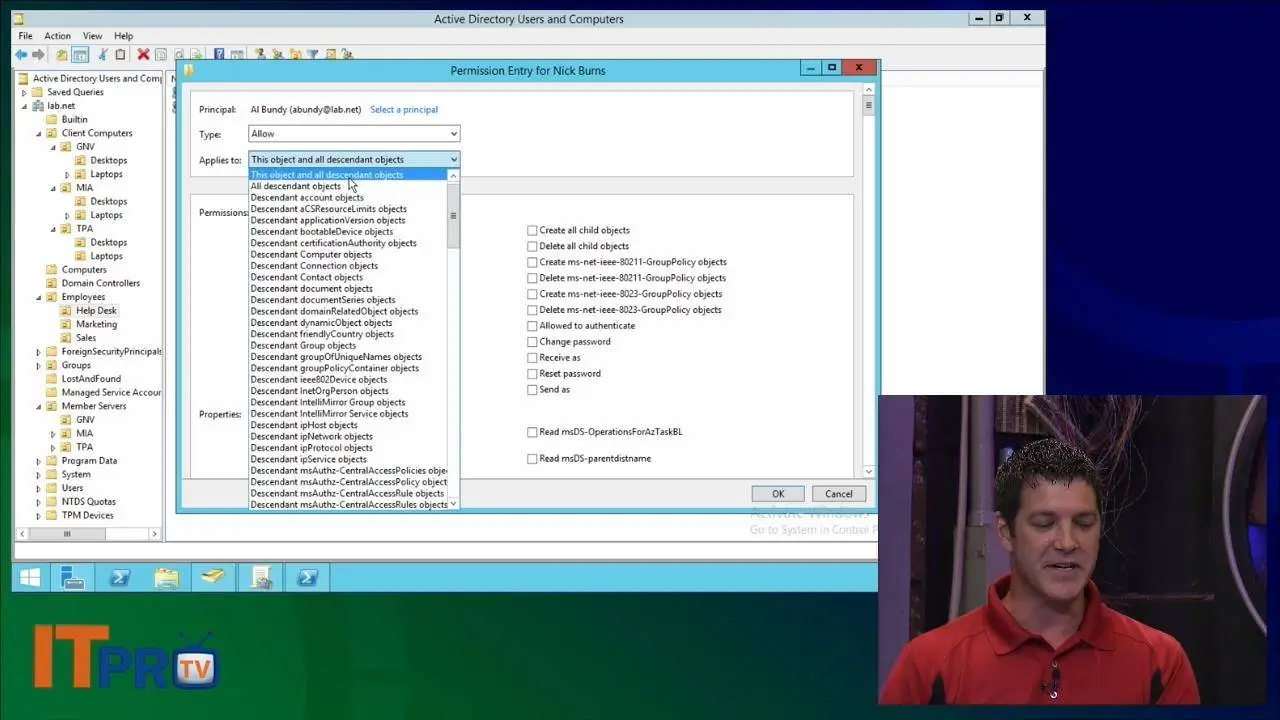This screenshot has height=720, width=1280.
Task: Collapse the lab.net tree node
Action: pos(25,105)
